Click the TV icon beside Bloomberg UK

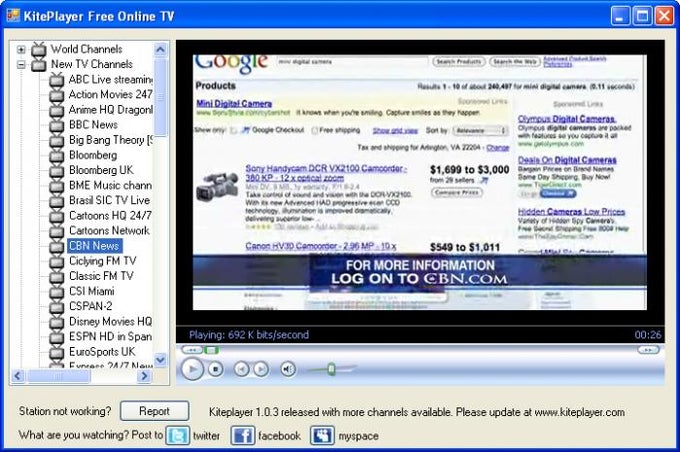pos(56,171)
